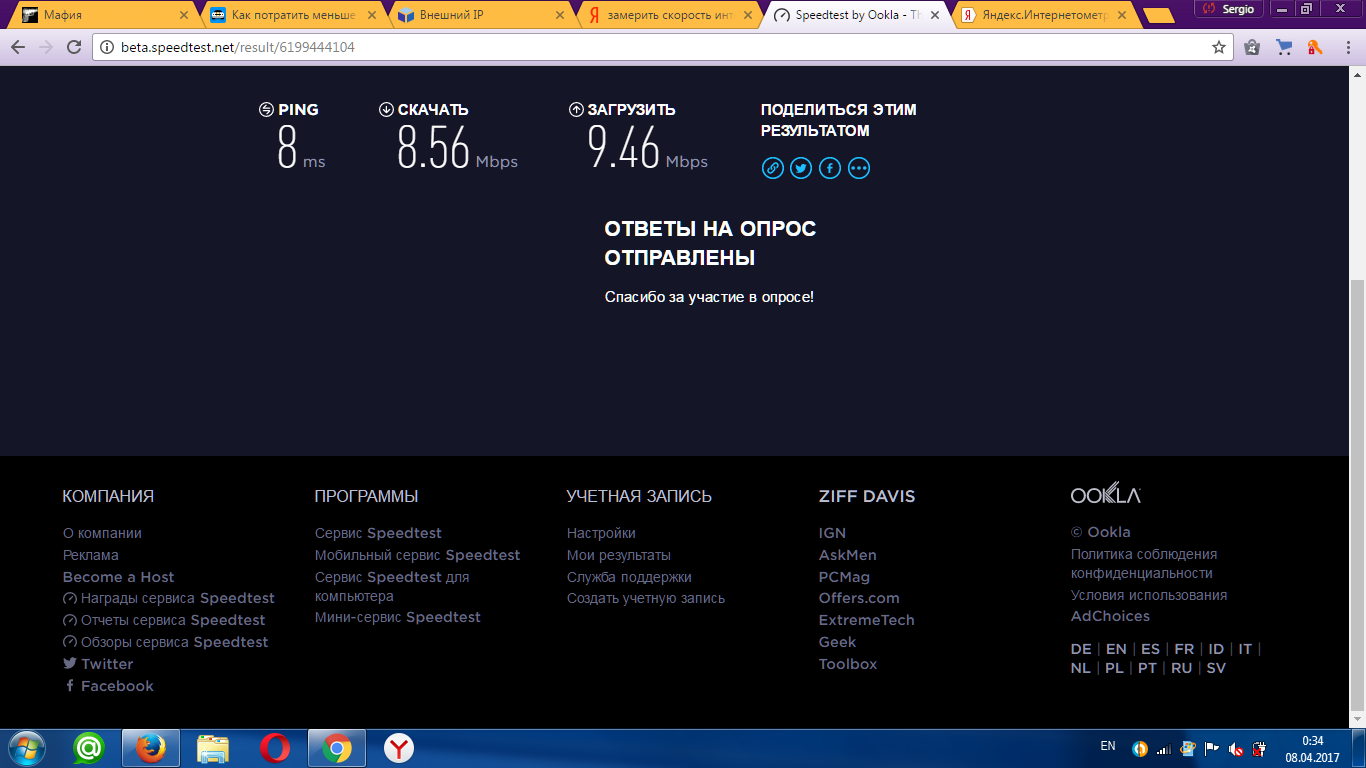This screenshot has width=1366, height=768.
Task: Launch Yandex Browser from taskbar
Action: 399,748
